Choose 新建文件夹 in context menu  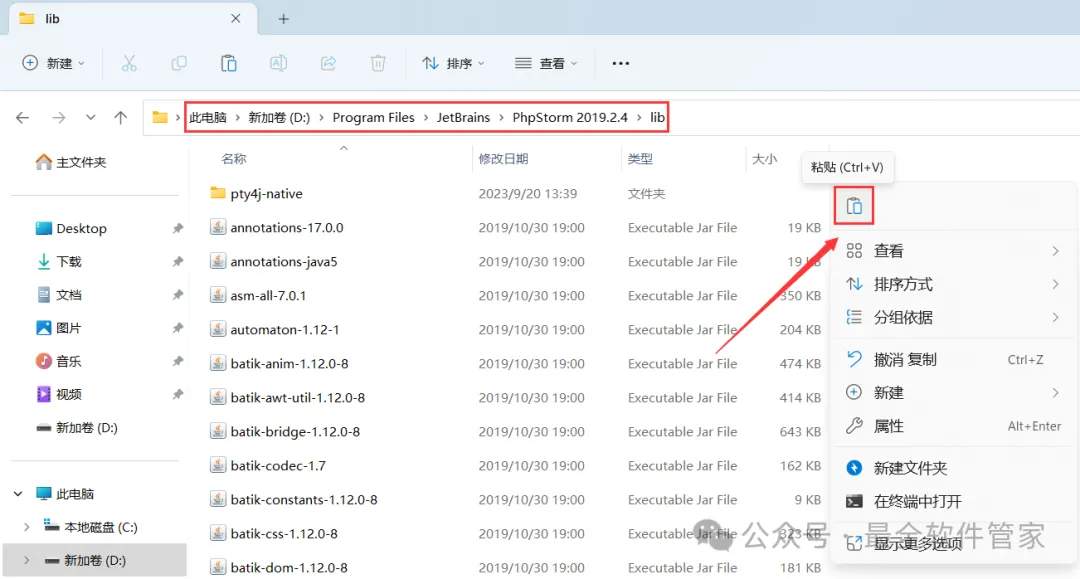954,468
